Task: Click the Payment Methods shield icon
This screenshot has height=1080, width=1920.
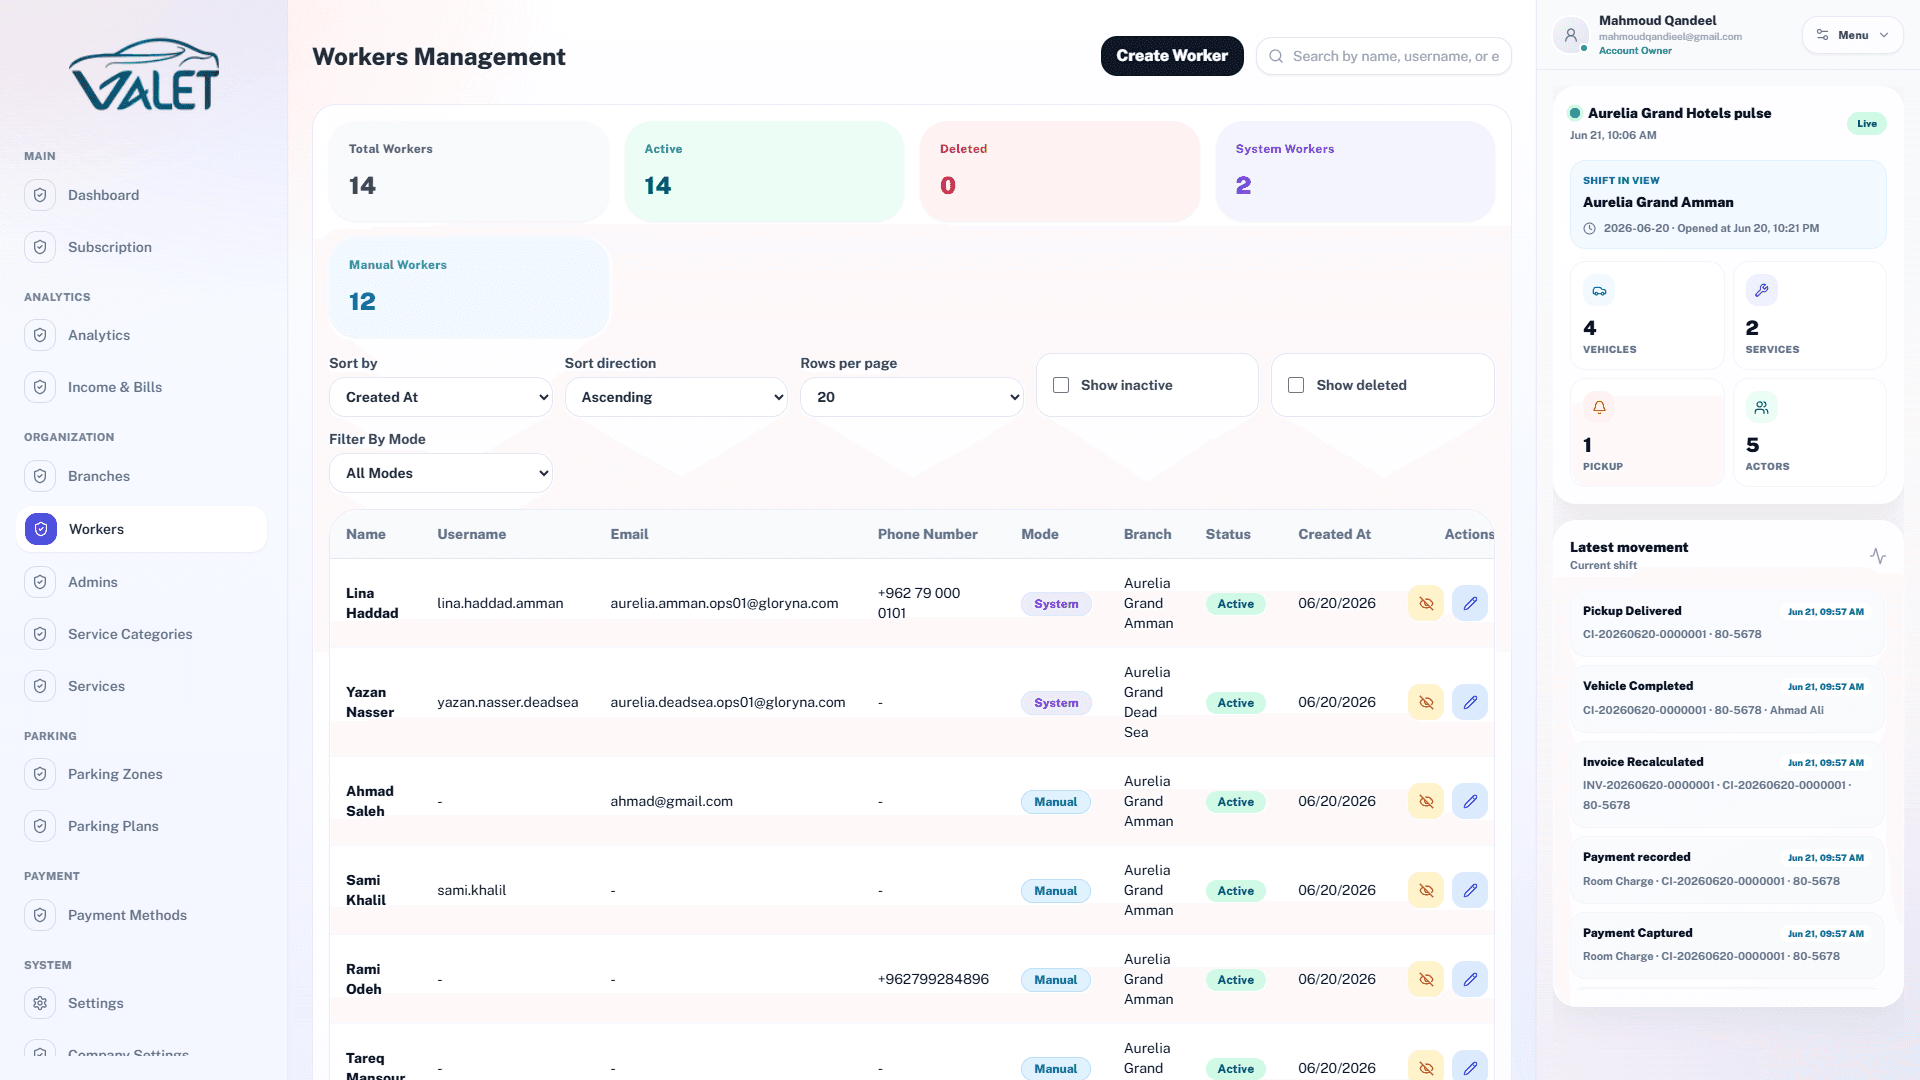Action: click(40, 915)
